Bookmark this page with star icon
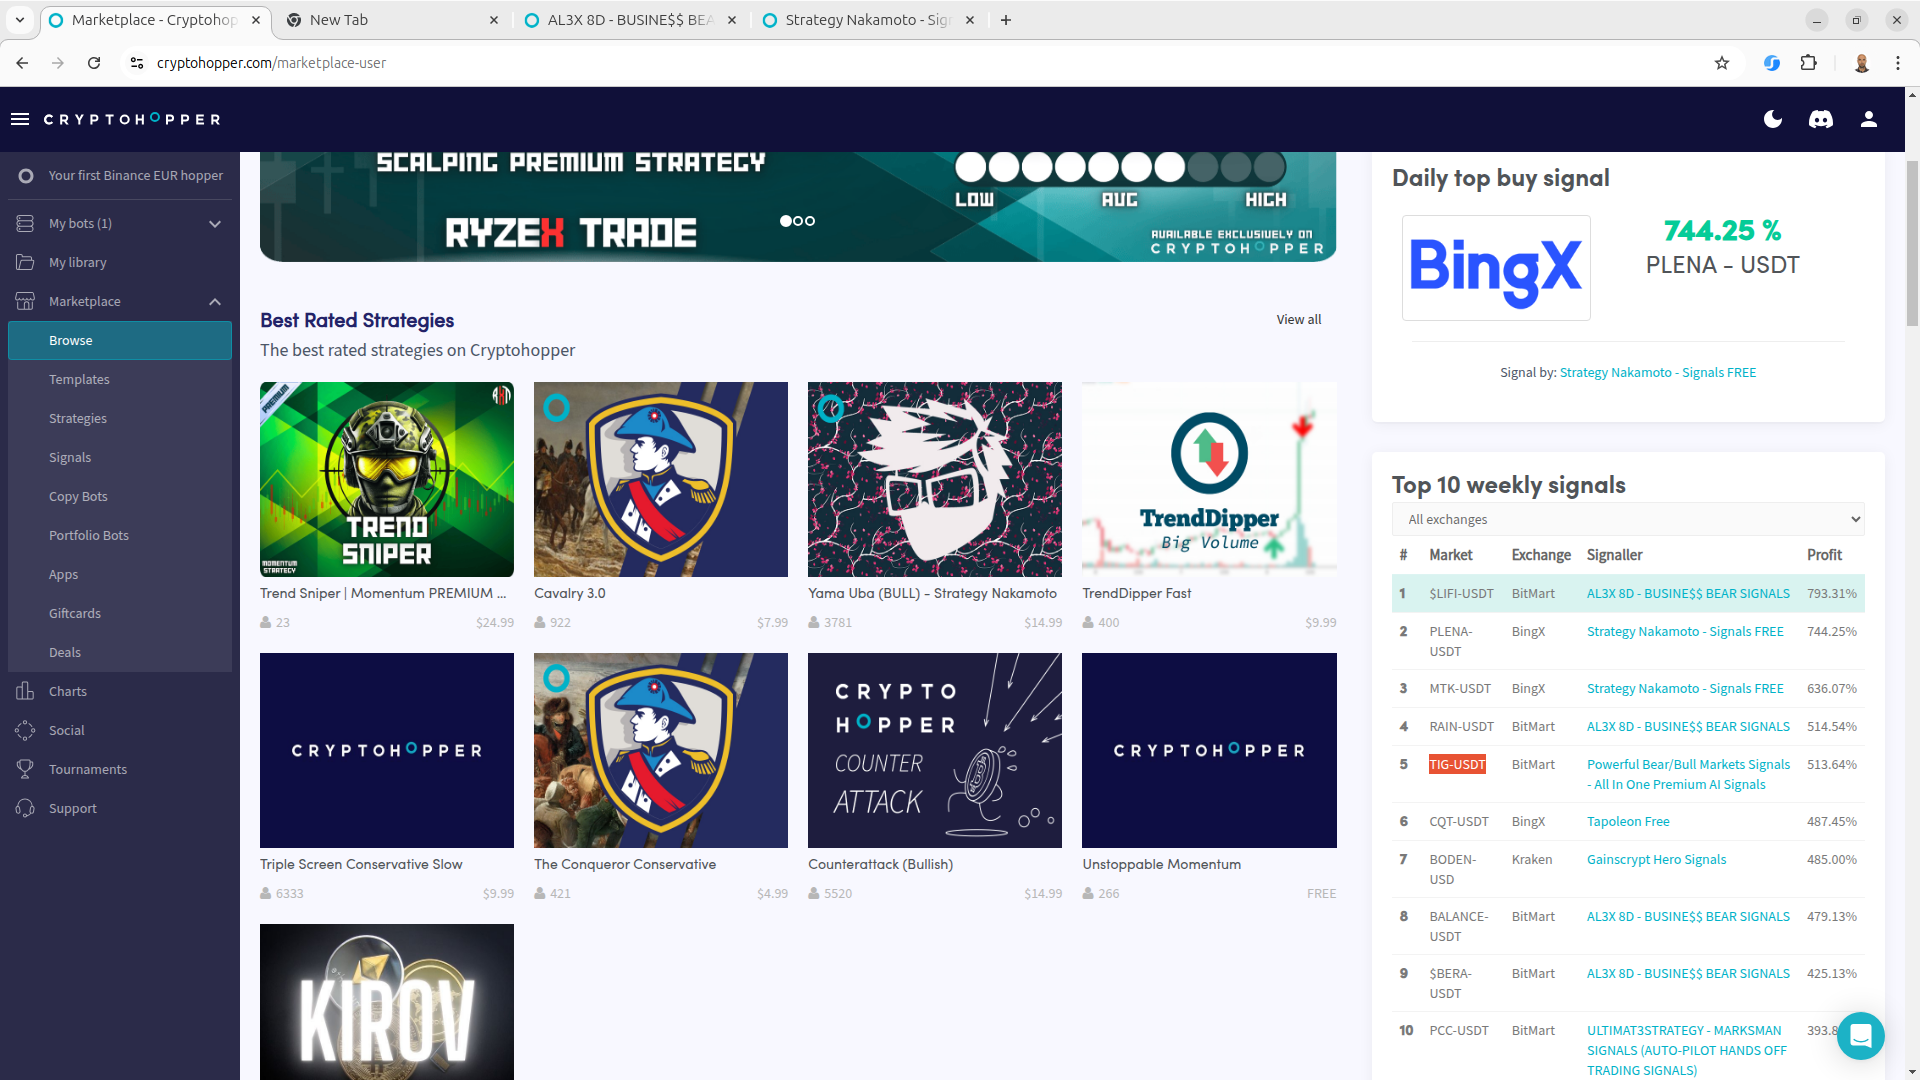 click(x=1722, y=63)
